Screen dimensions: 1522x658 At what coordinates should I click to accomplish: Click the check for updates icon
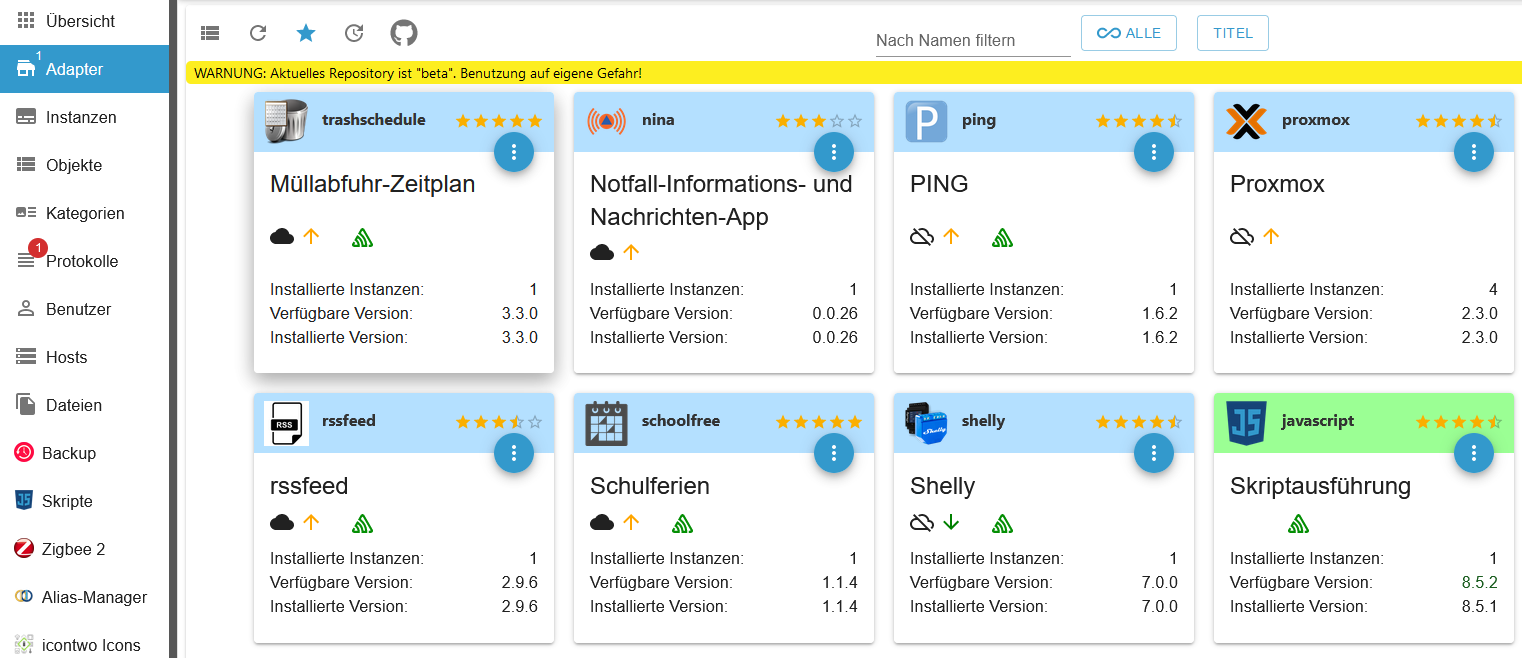coord(354,33)
